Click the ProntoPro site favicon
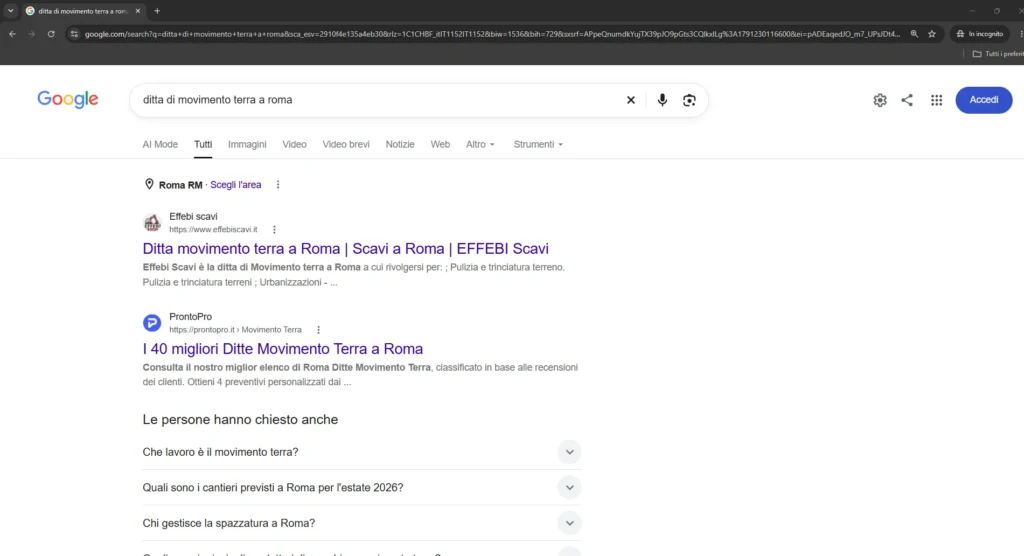The image size is (1024, 556). pyautogui.click(x=152, y=323)
